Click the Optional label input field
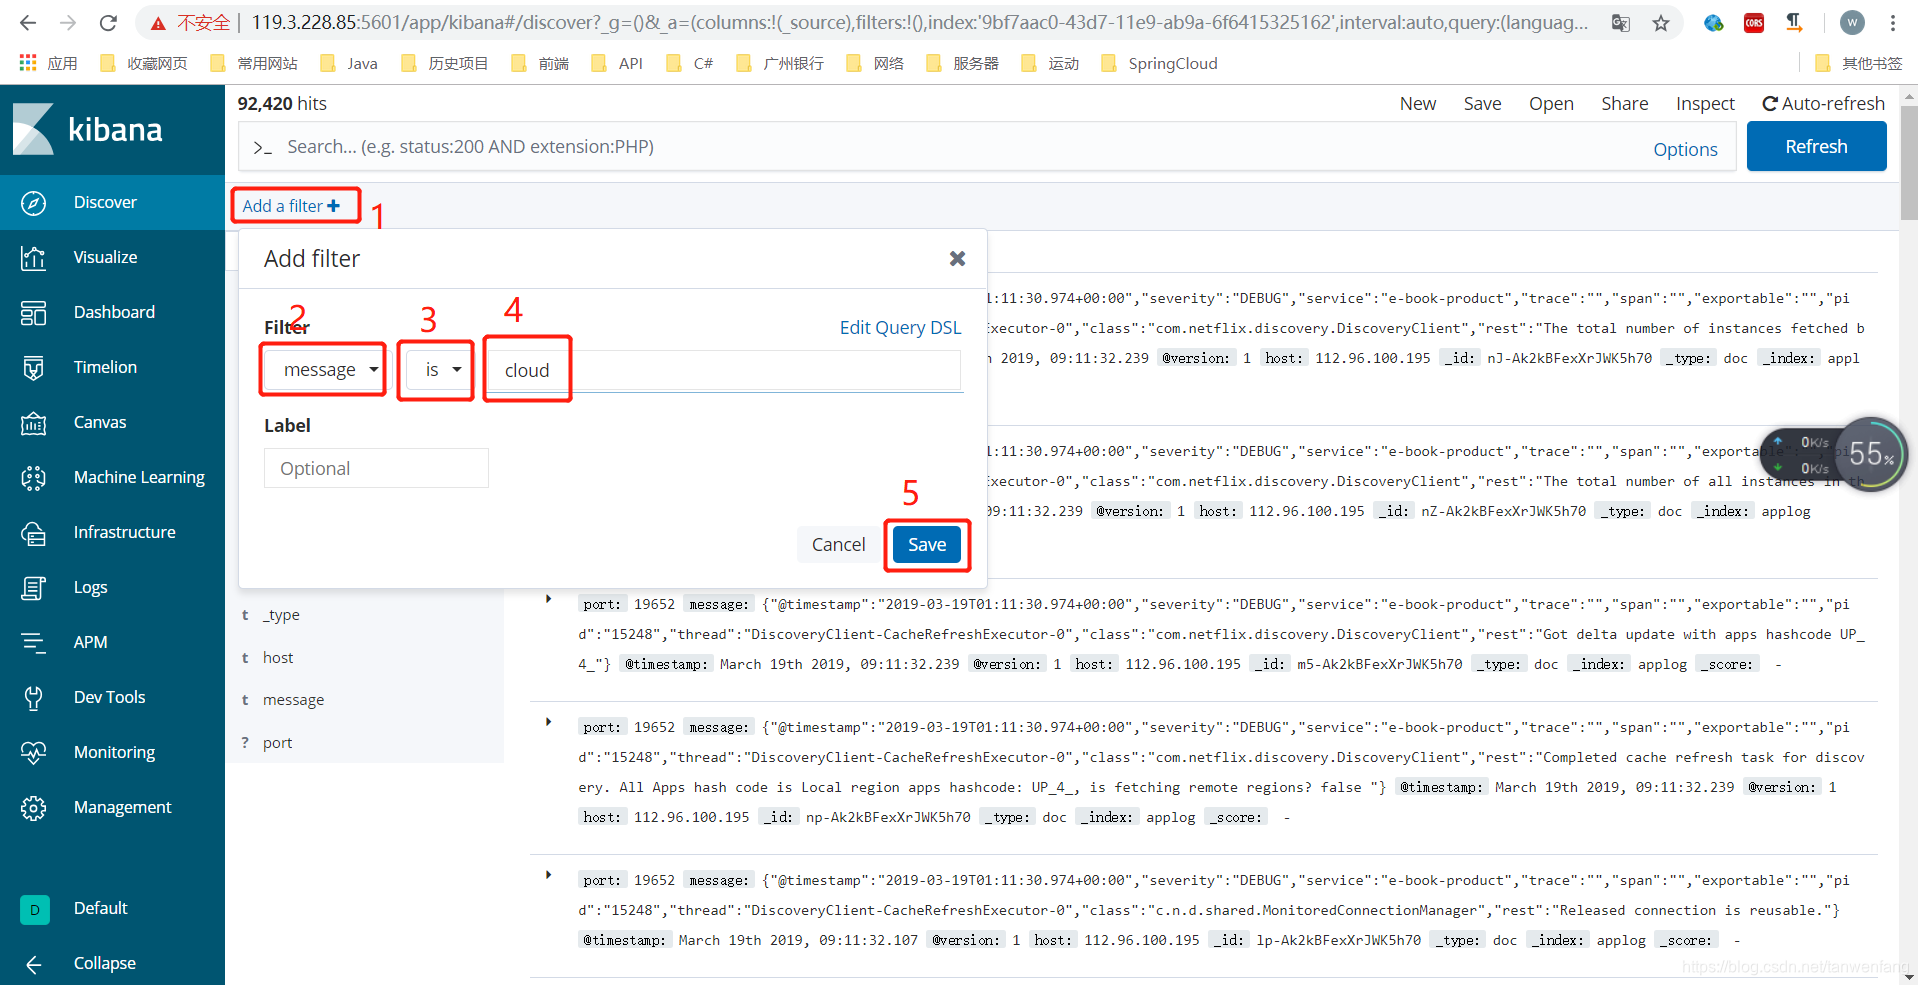 pos(376,469)
